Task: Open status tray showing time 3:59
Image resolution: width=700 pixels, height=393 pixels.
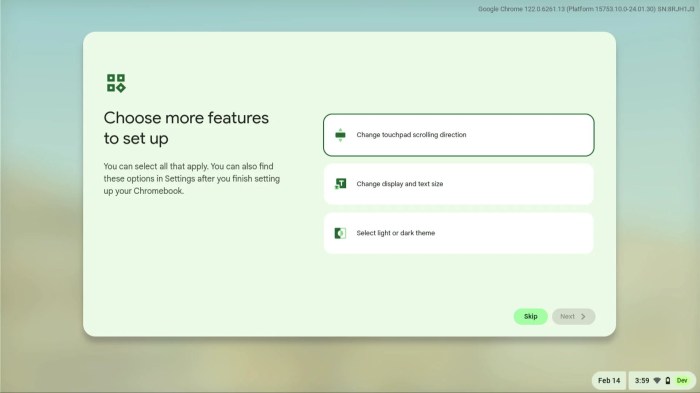Action: coord(661,380)
